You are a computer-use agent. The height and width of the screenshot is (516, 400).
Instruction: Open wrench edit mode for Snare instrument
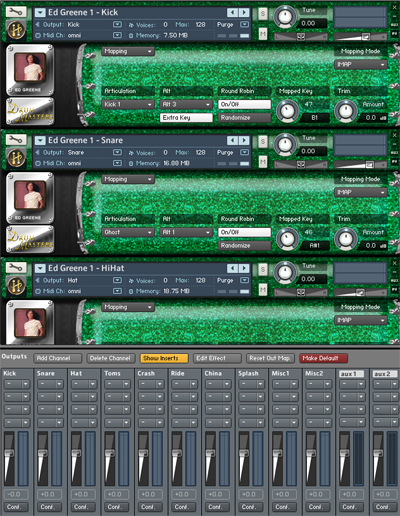(15, 140)
